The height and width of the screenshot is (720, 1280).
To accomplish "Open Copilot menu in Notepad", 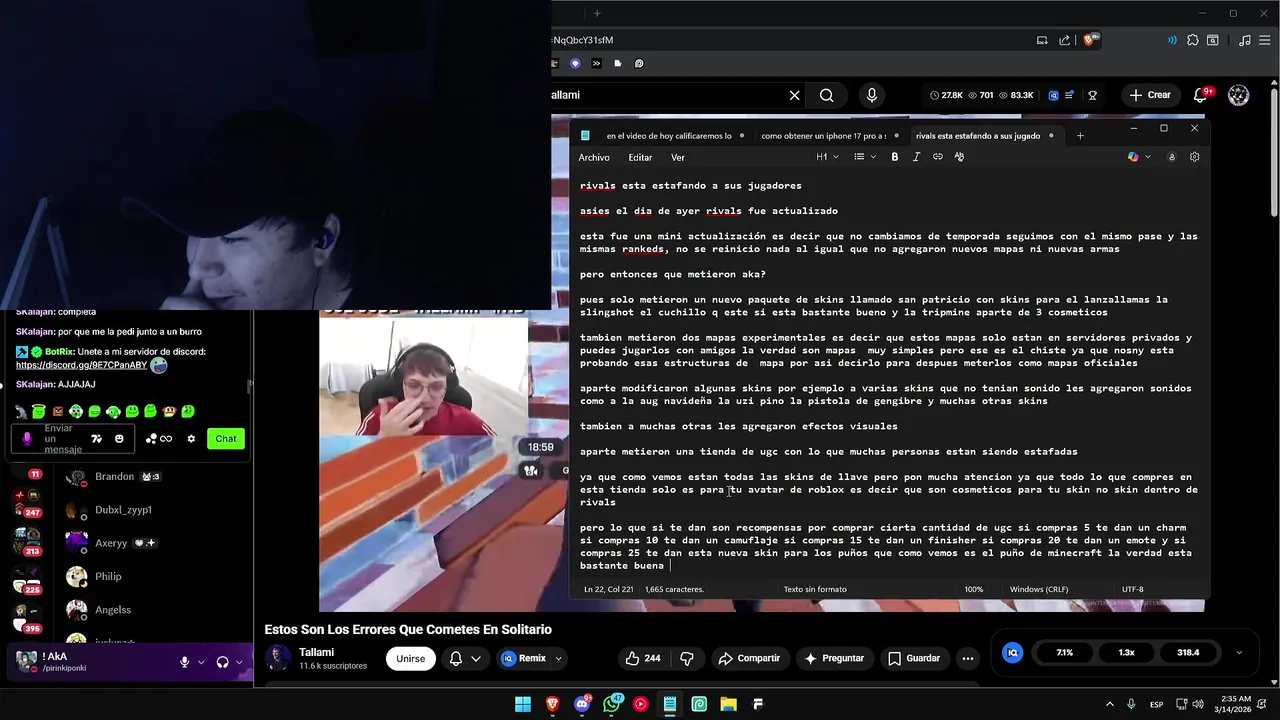I will pos(1139,157).
